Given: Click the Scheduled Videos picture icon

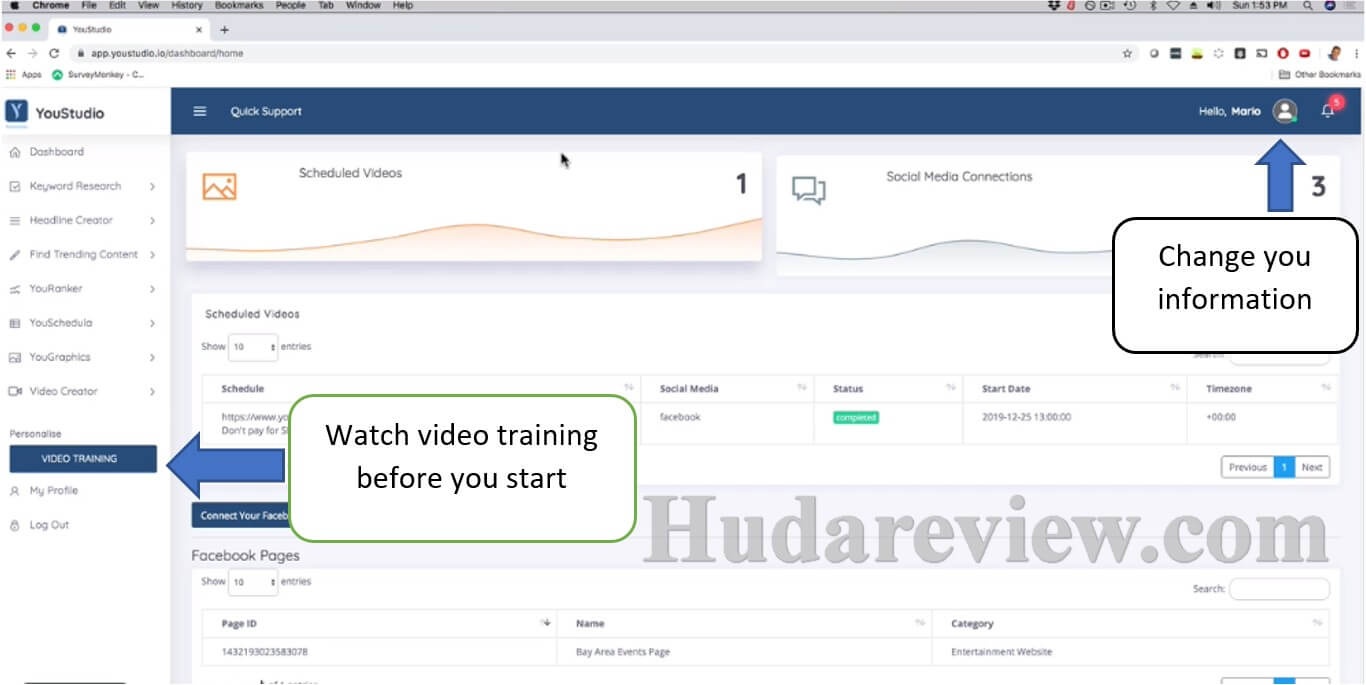Looking at the screenshot, I should [x=220, y=186].
